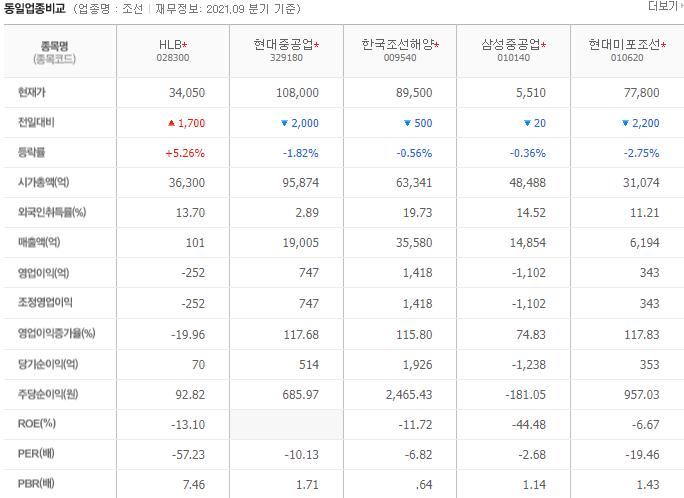Click PER value -57.23
Viewport: 684px width, 498px height.
tap(188, 455)
